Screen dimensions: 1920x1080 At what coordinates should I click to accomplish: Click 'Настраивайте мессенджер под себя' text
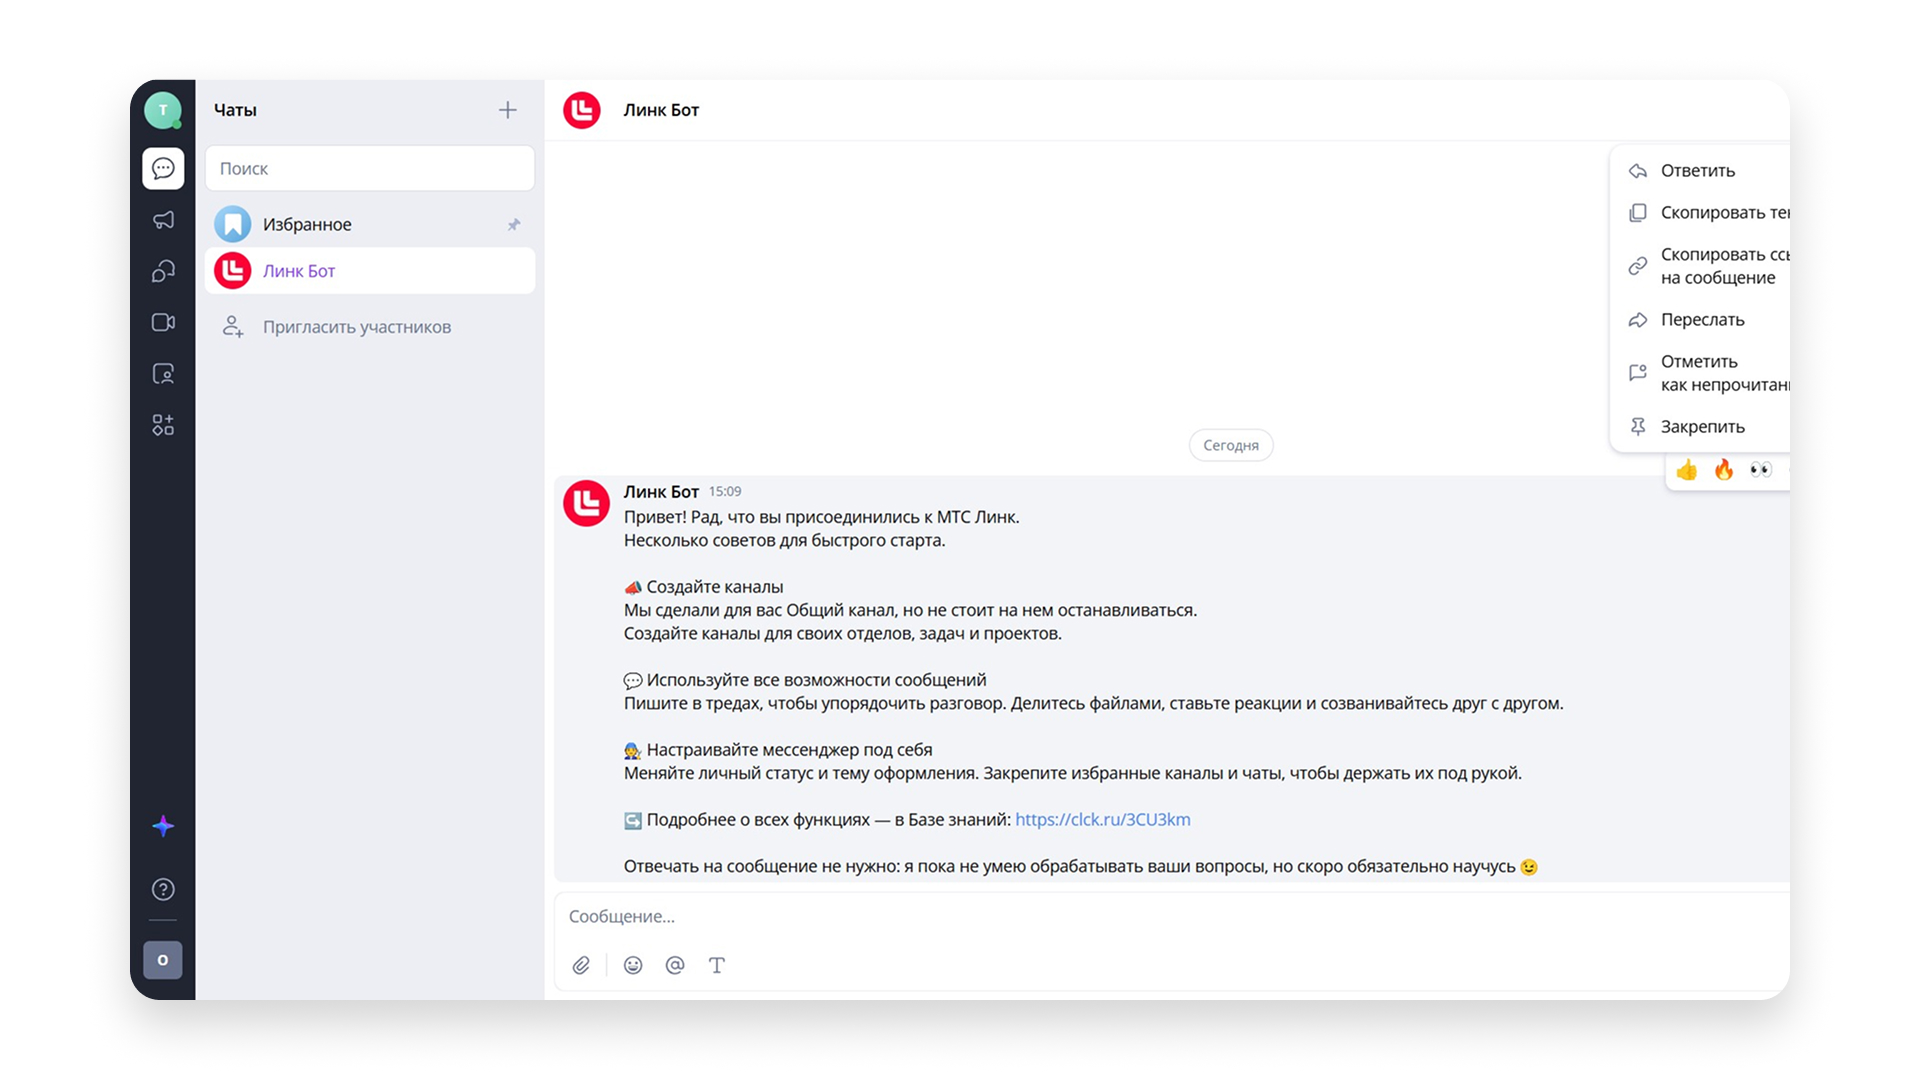click(789, 750)
